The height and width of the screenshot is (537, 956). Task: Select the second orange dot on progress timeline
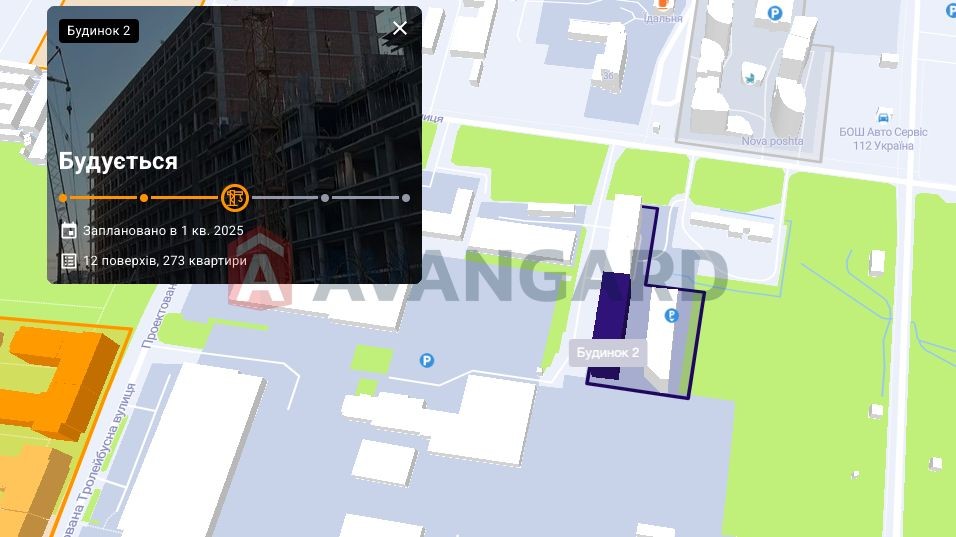tap(144, 198)
